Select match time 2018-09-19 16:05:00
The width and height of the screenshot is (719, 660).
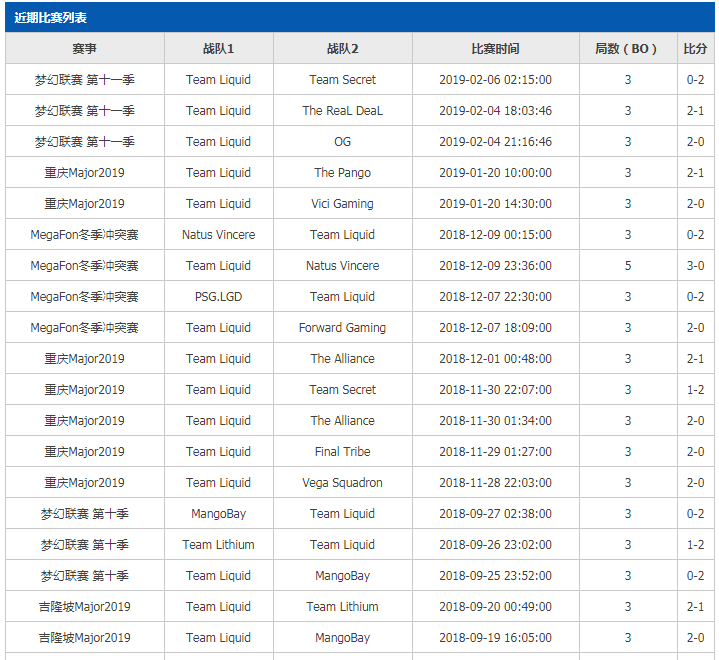495,638
